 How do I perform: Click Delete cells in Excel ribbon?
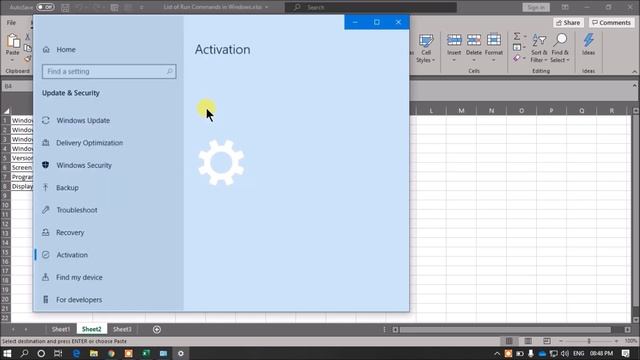474,48
